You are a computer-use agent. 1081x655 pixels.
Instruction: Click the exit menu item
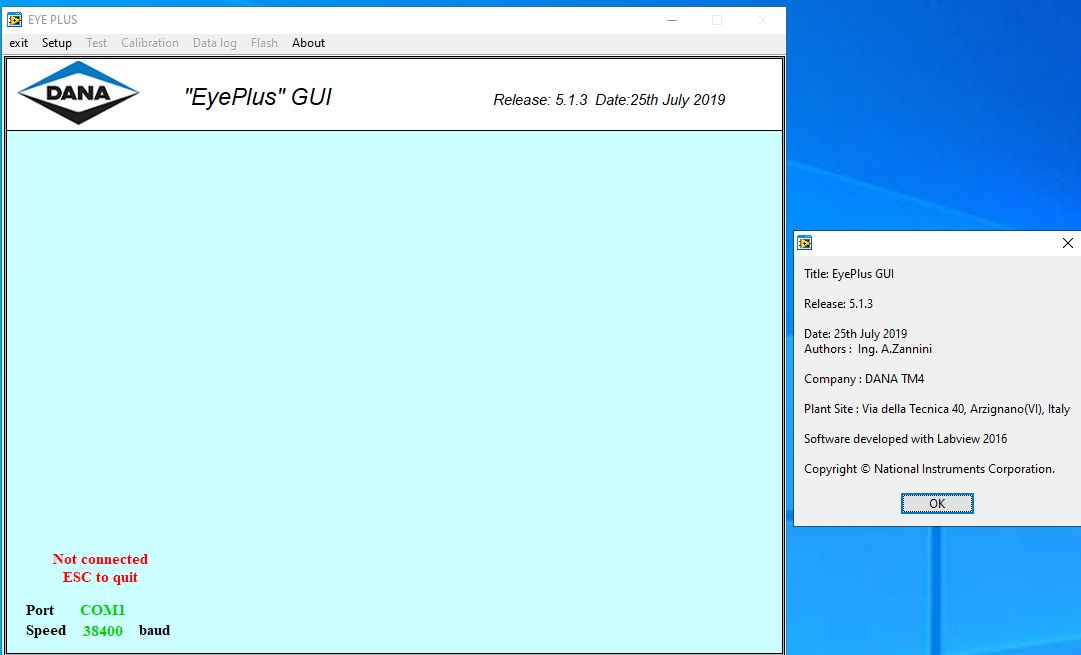click(x=18, y=43)
